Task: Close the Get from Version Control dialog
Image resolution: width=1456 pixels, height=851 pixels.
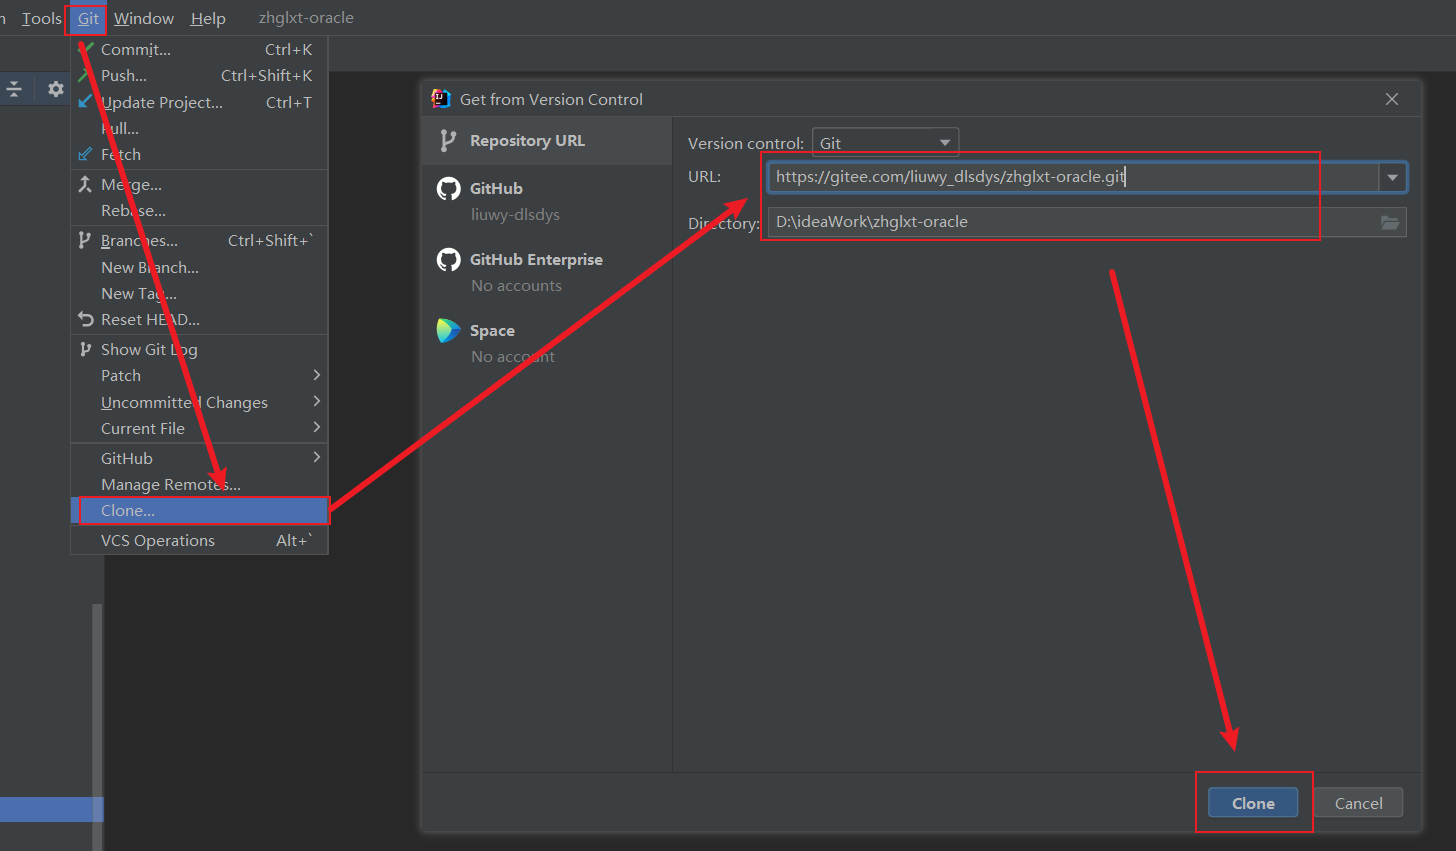Action: coord(1391,99)
